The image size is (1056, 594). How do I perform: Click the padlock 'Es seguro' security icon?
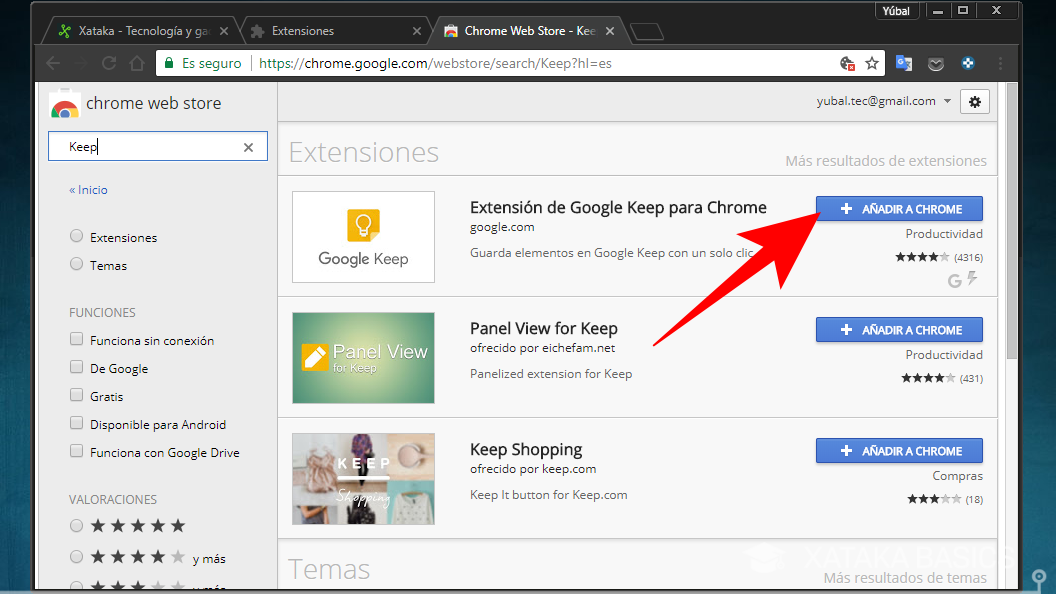167,63
